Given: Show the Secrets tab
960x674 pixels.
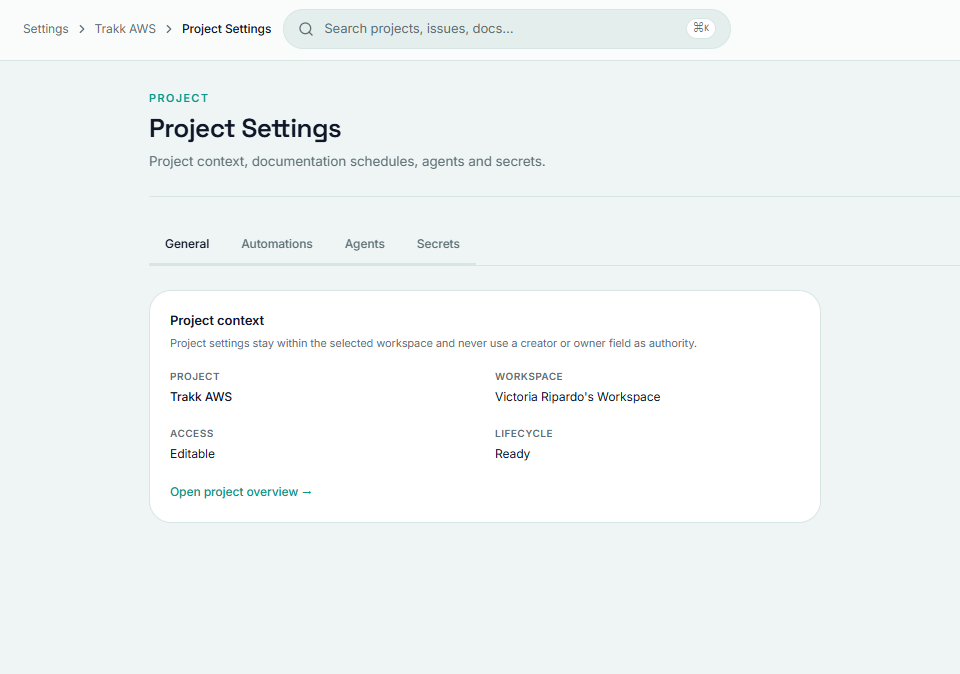Looking at the screenshot, I should tap(438, 244).
